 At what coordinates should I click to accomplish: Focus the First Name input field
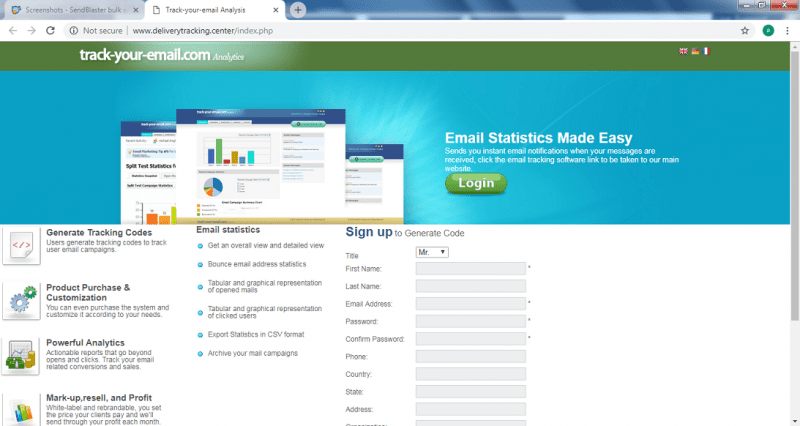point(470,268)
